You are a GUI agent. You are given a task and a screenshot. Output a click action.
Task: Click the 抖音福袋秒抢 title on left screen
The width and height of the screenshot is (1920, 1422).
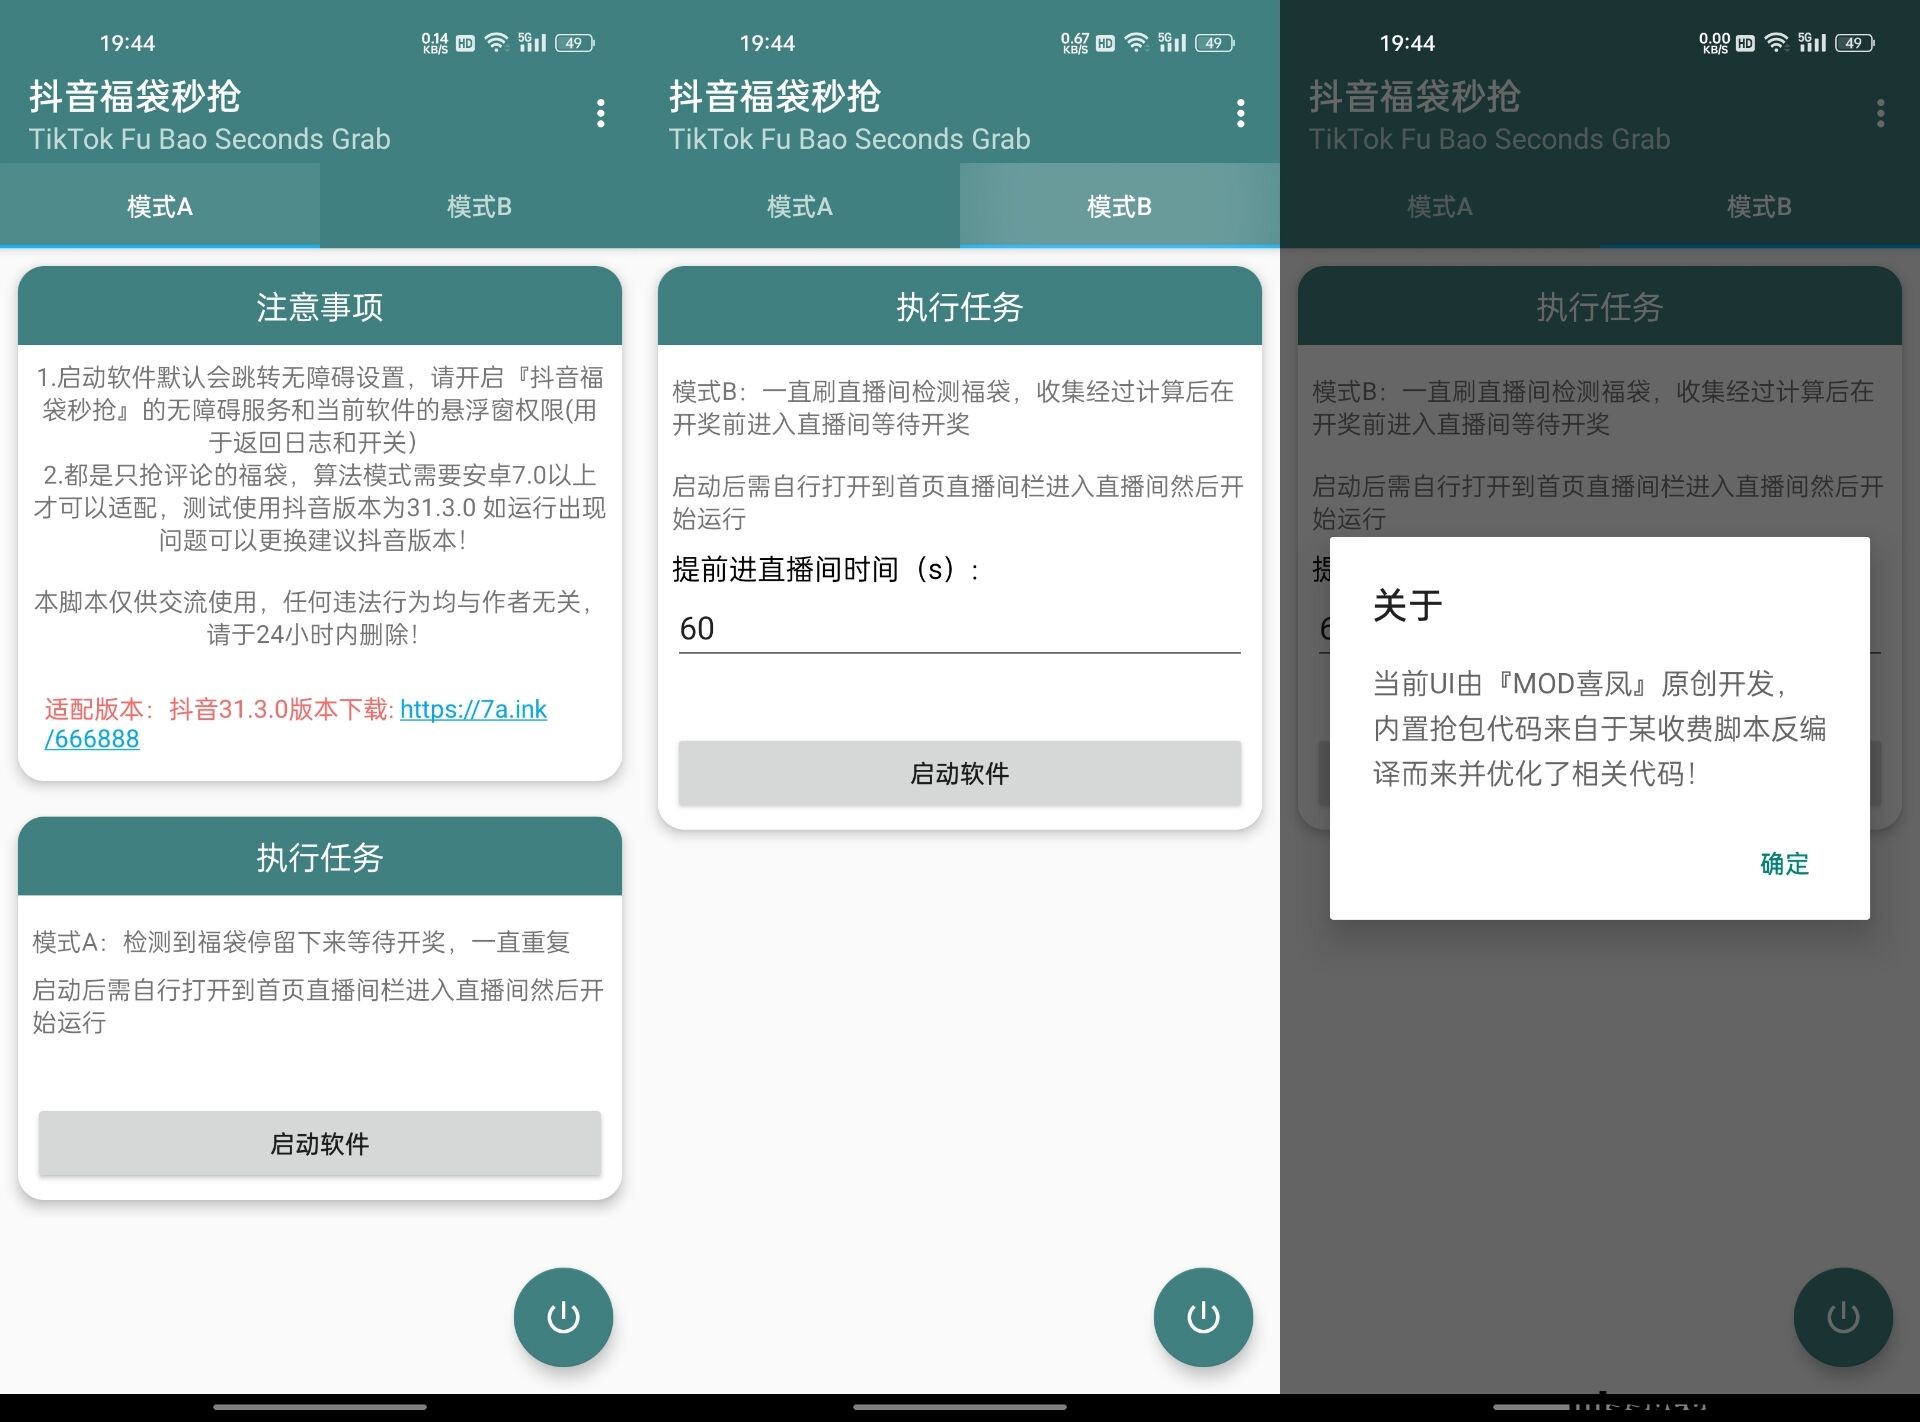pyautogui.click(x=135, y=97)
